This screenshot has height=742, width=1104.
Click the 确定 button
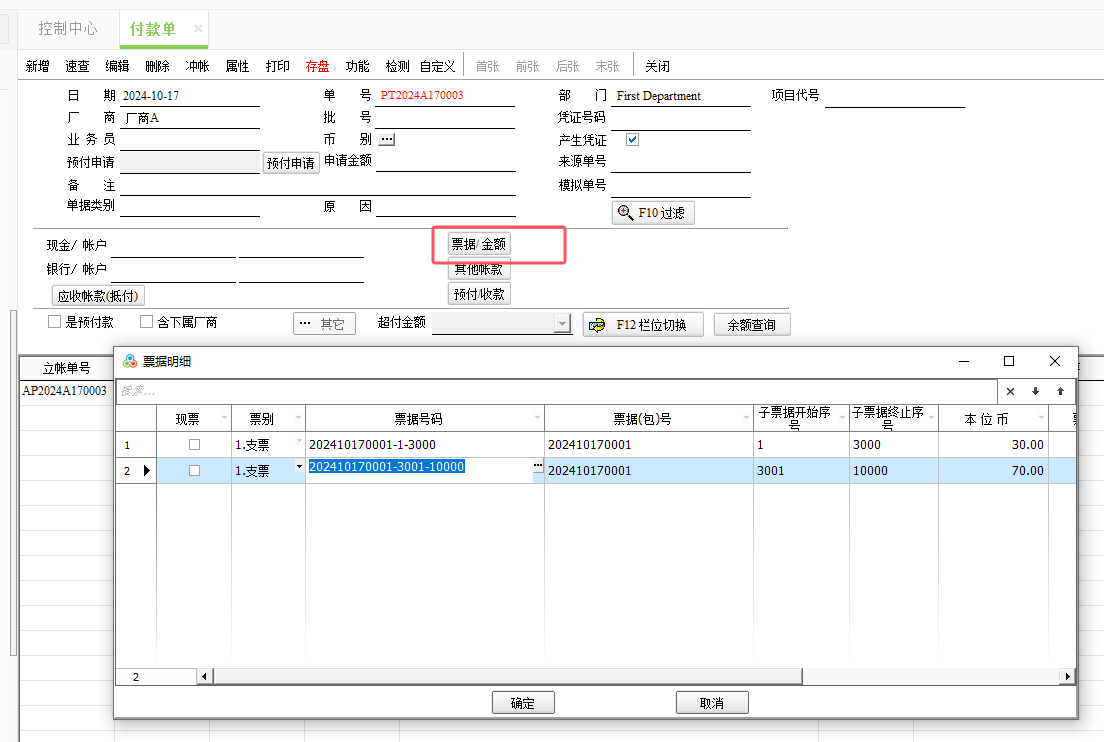click(522, 703)
